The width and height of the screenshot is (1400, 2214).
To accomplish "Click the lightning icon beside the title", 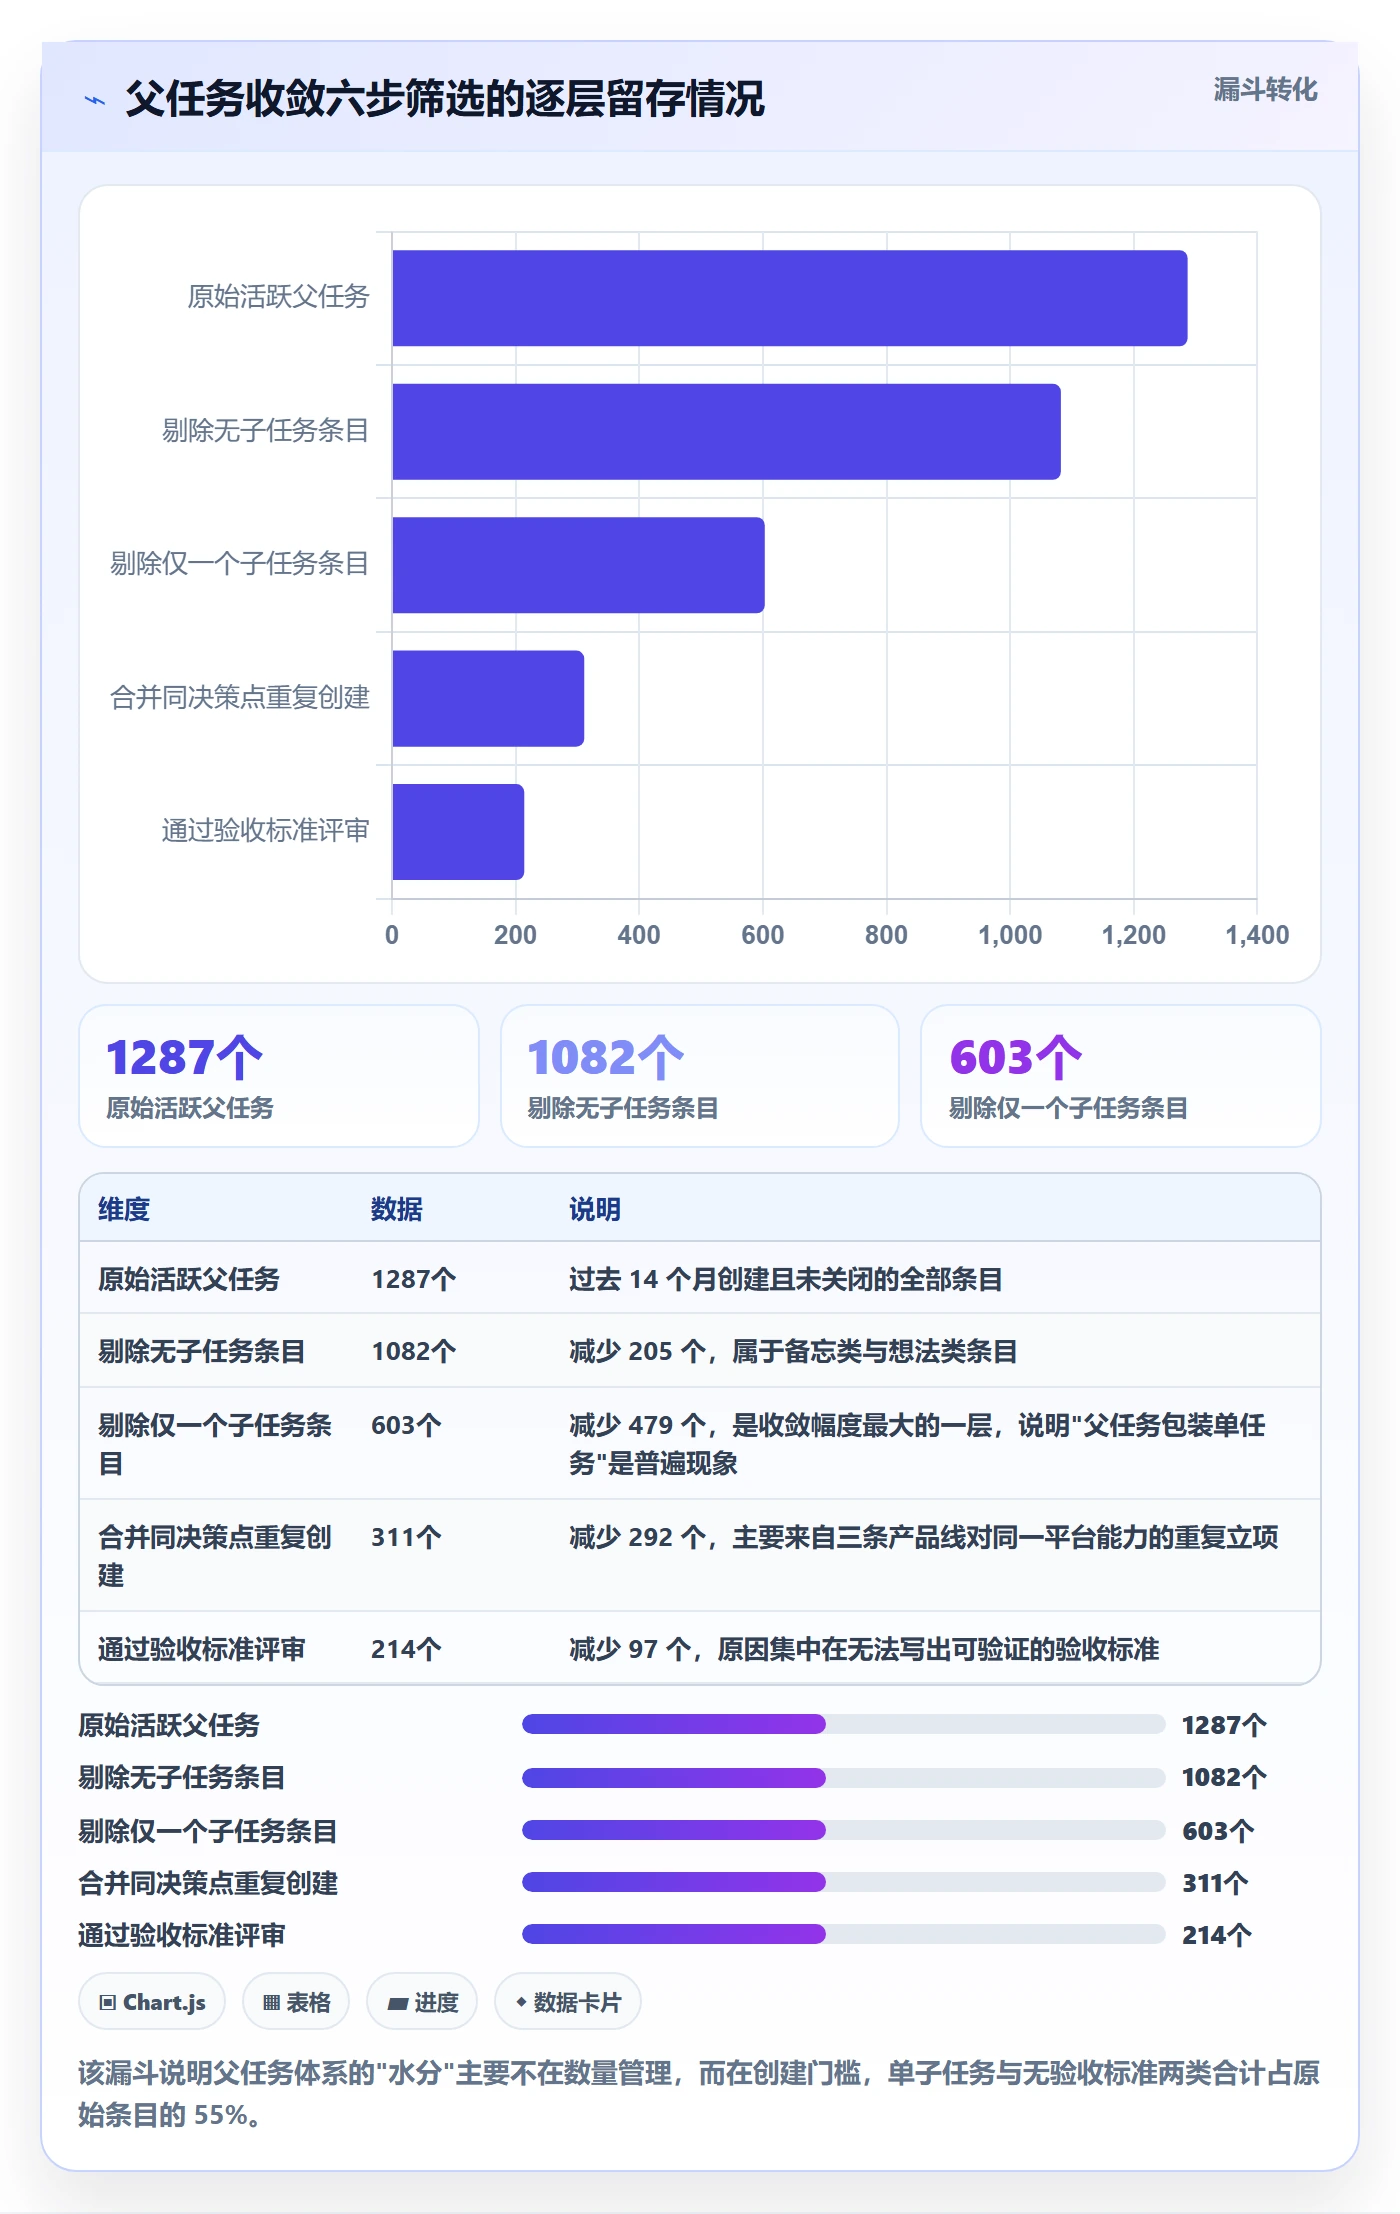I will (95, 100).
